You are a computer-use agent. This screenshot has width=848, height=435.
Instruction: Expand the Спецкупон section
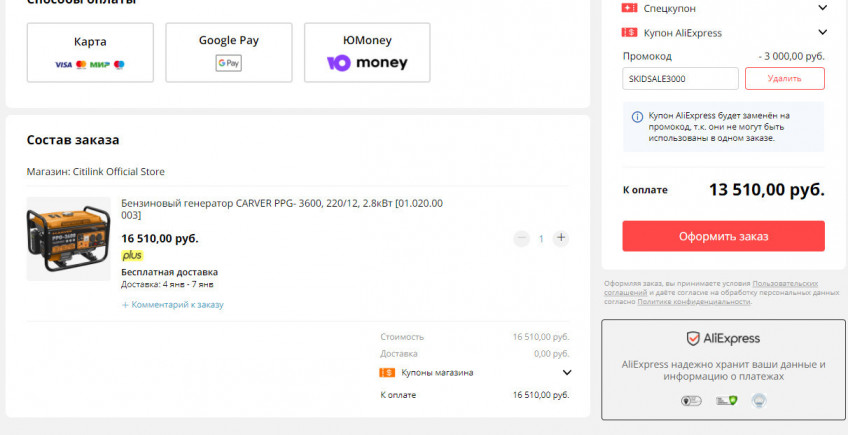(822, 8)
